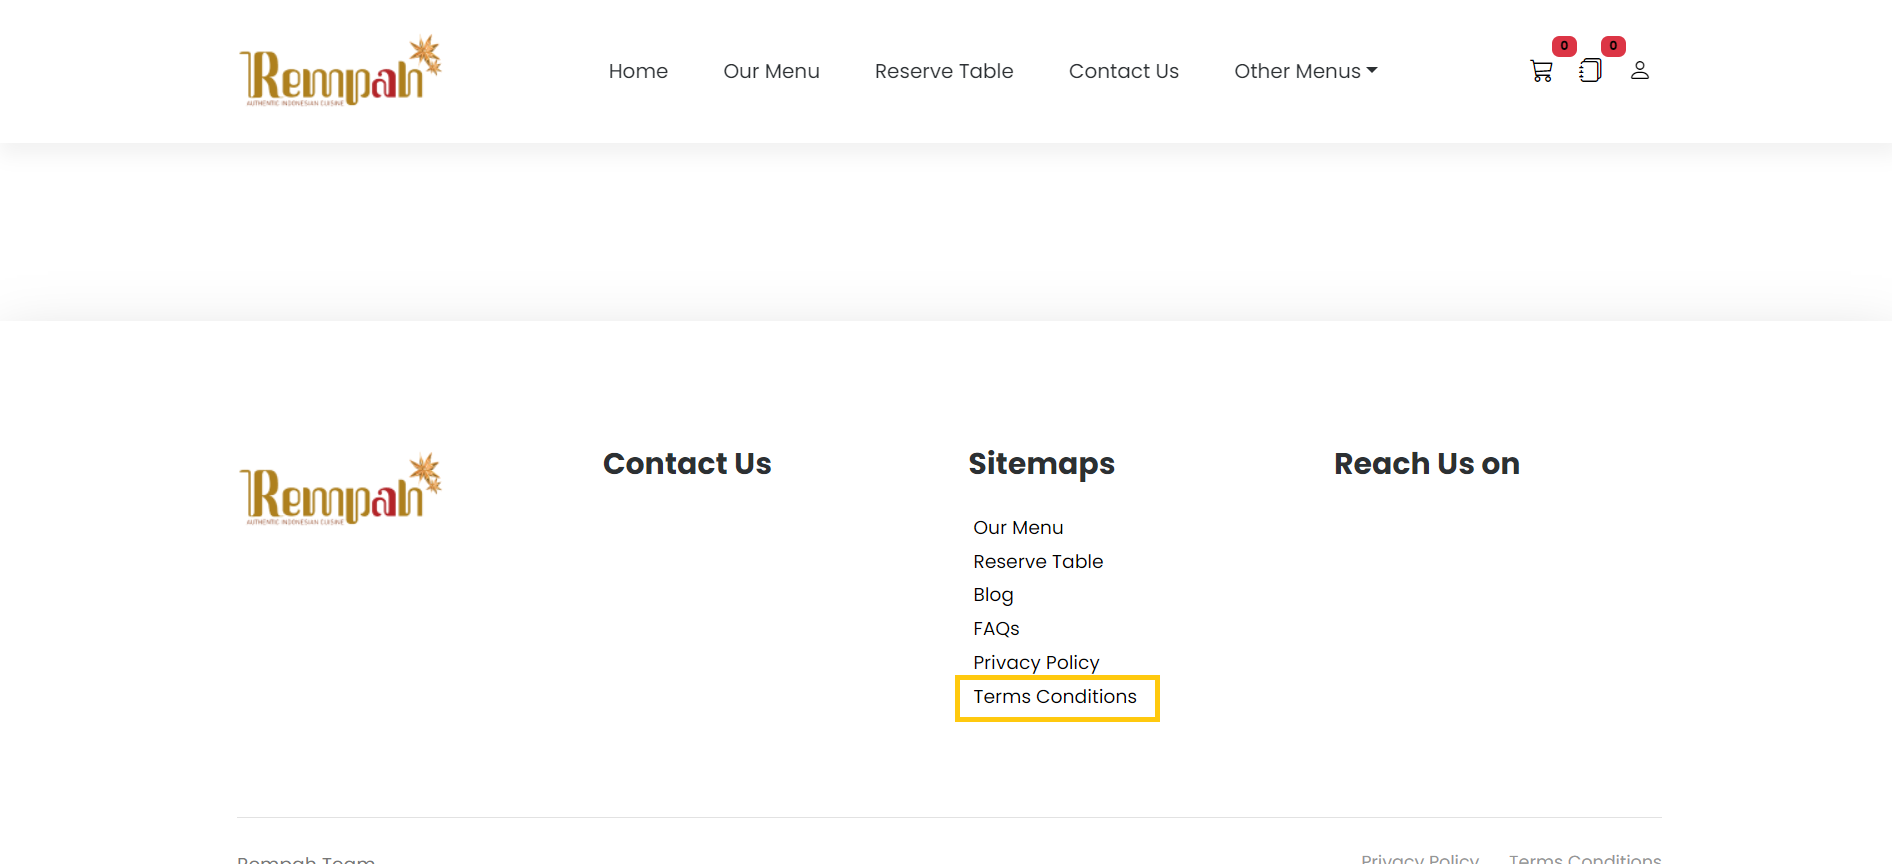Expand the Other Menus dropdown

pyautogui.click(x=1305, y=71)
